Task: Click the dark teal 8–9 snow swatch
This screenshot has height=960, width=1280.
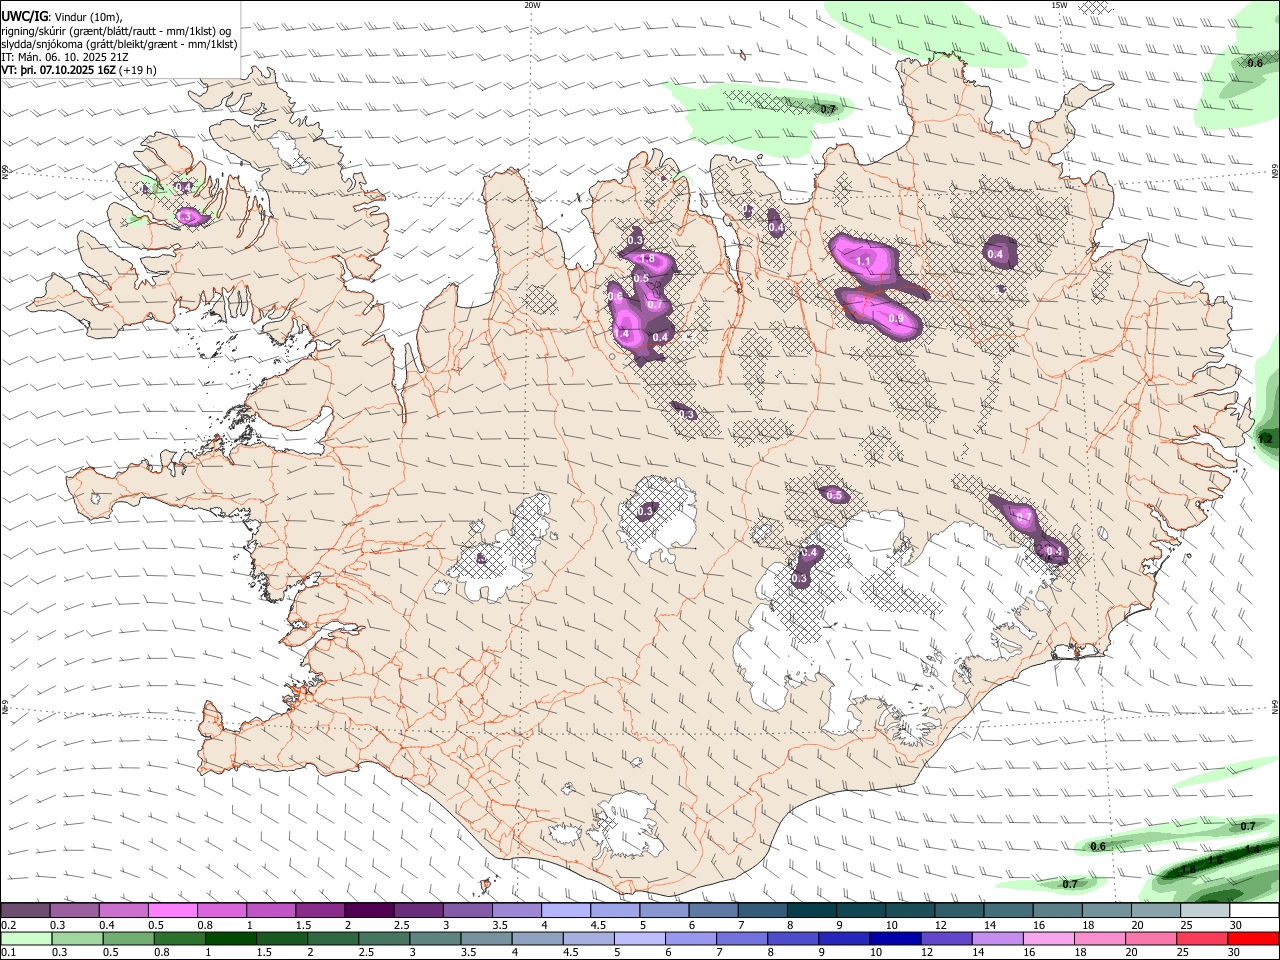Action: [x=812, y=911]
